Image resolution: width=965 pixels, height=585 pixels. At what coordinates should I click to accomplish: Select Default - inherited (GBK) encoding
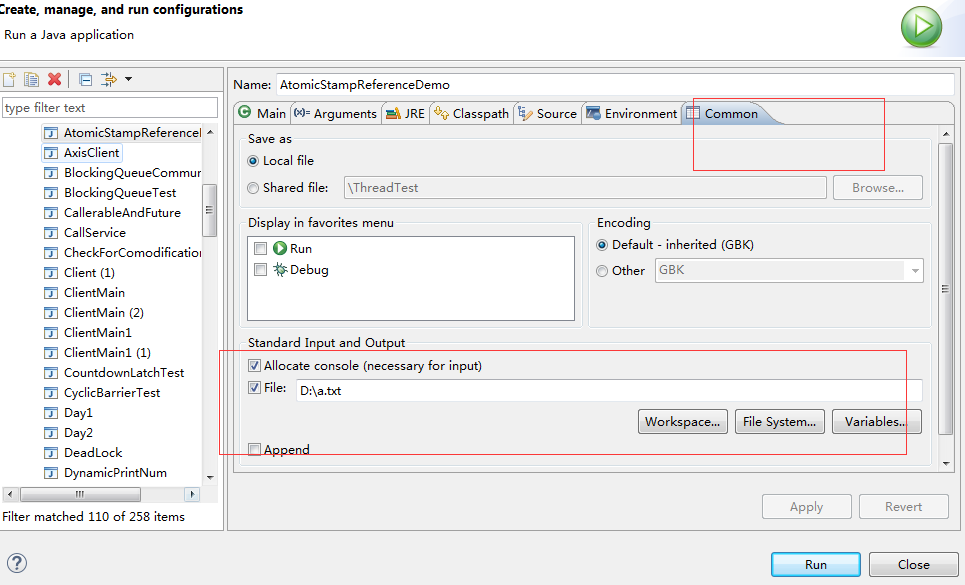tap(602, 245)
